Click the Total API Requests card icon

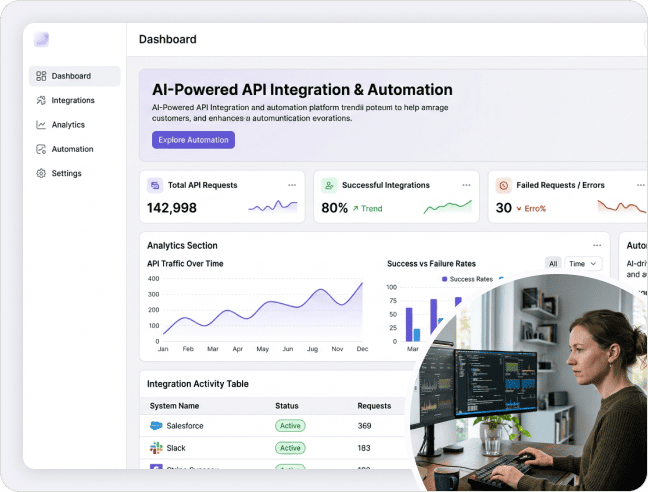155,185
